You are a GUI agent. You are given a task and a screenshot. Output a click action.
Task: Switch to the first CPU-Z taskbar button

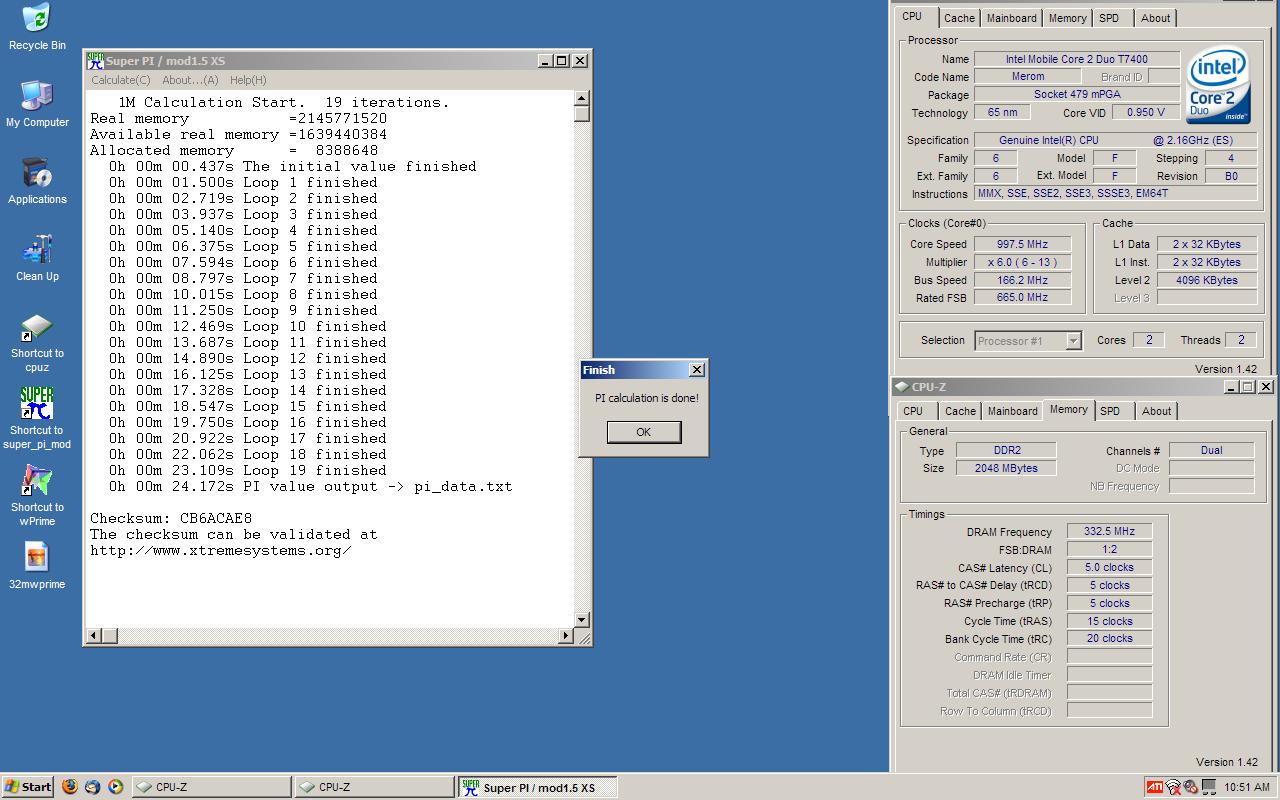click(212, 787)
